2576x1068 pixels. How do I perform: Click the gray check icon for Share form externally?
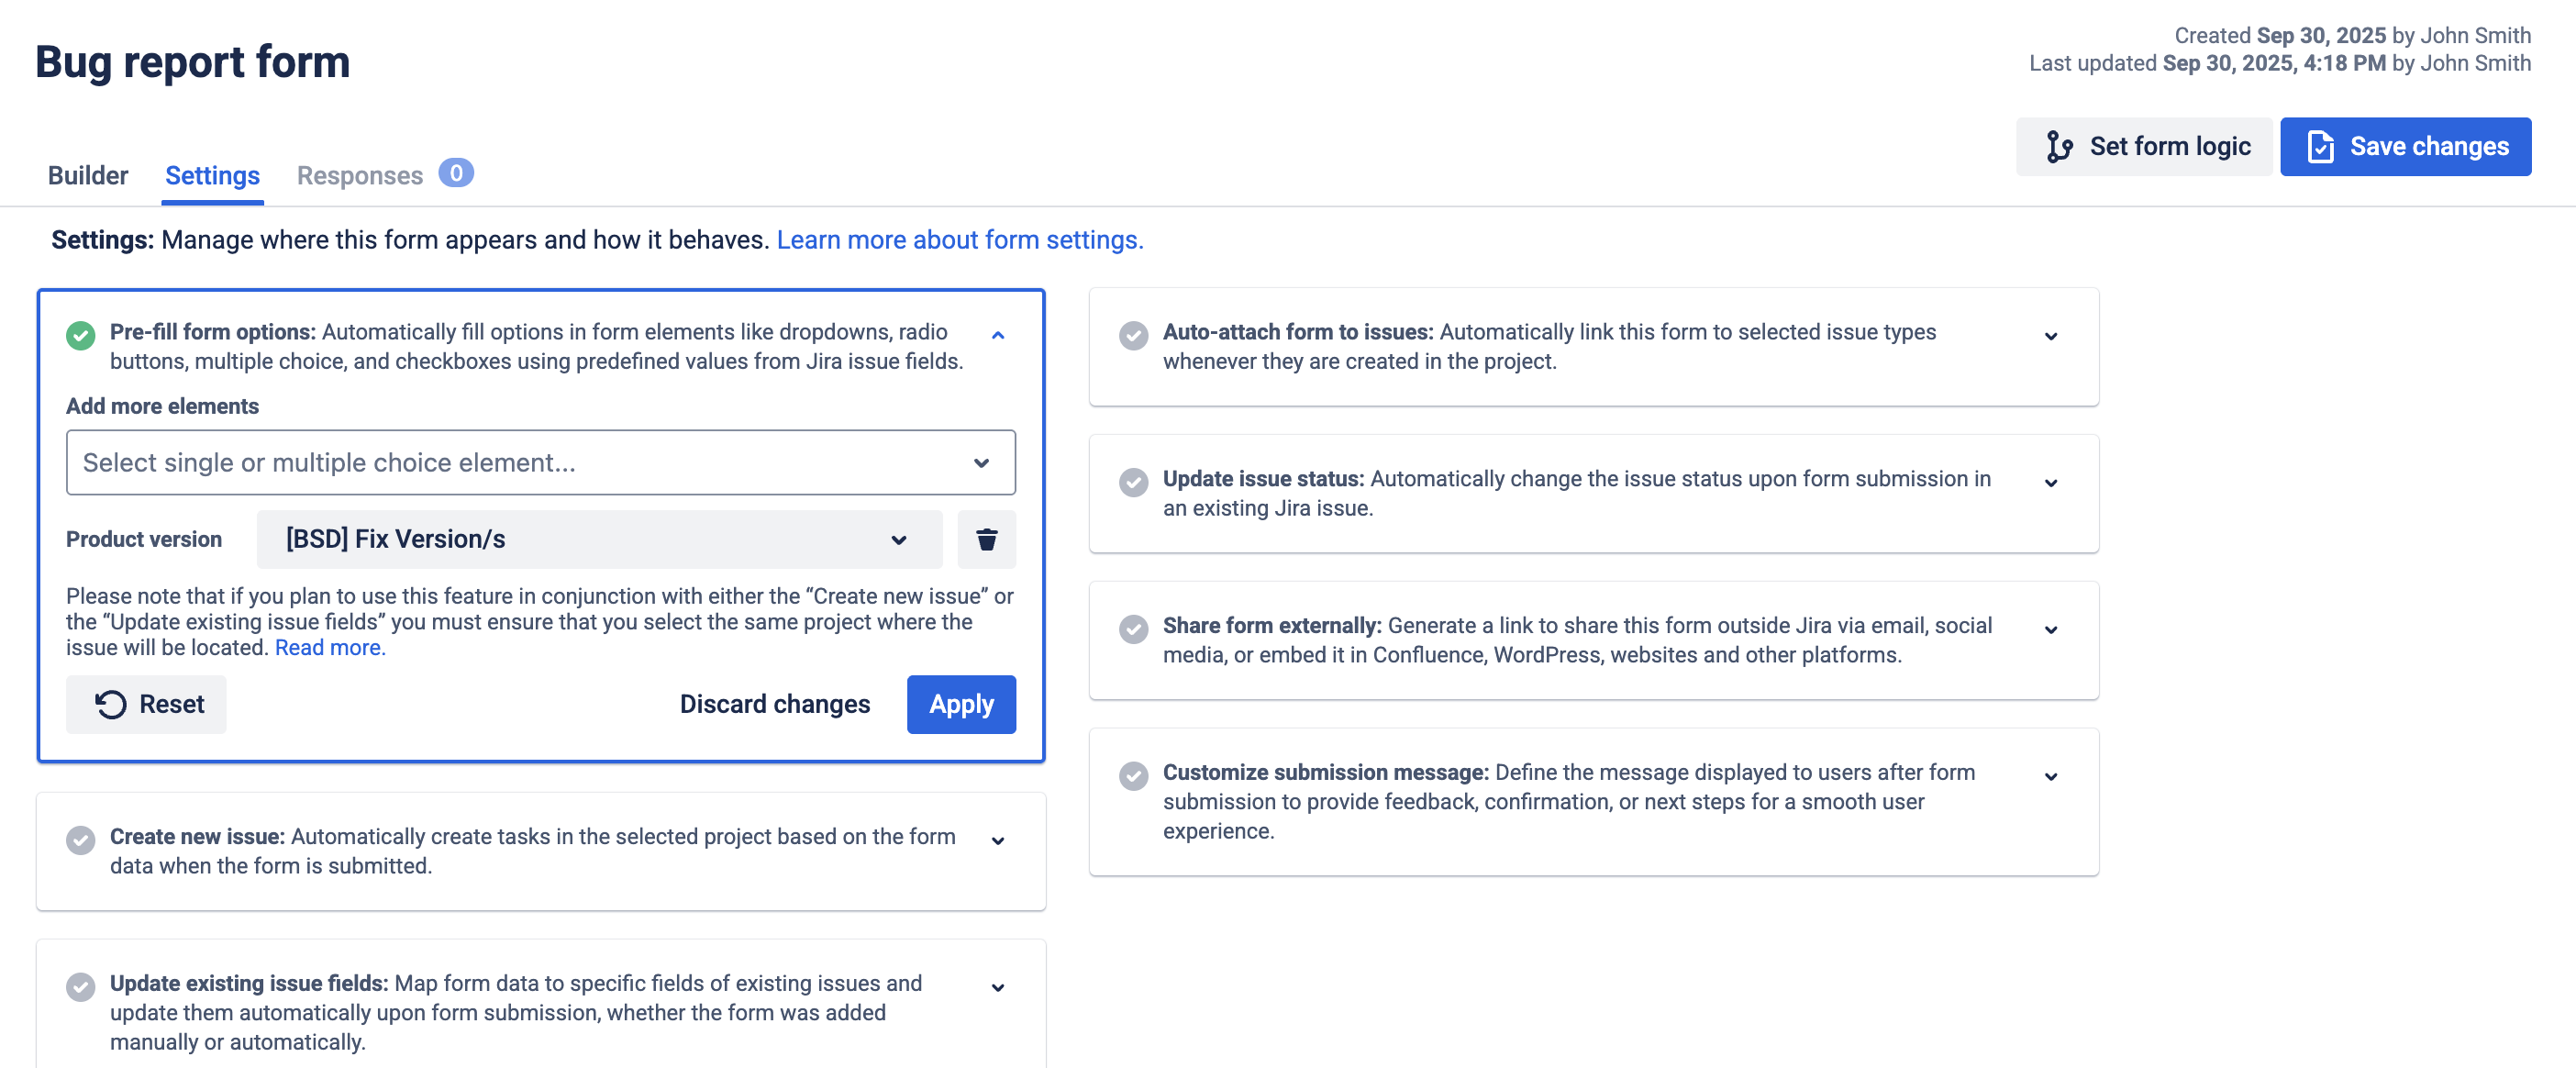1133,629
